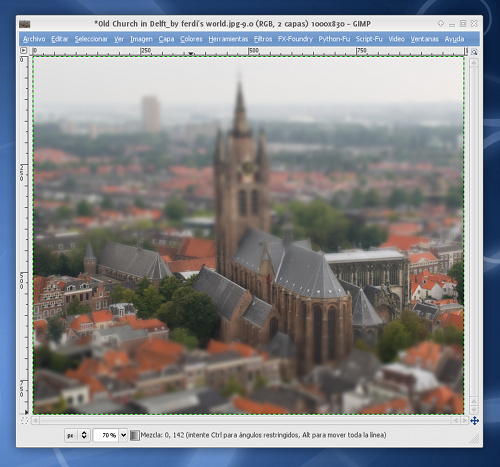500x467 pixels.
Task: Close the GIMP image window
Action: tap(474, 23)
